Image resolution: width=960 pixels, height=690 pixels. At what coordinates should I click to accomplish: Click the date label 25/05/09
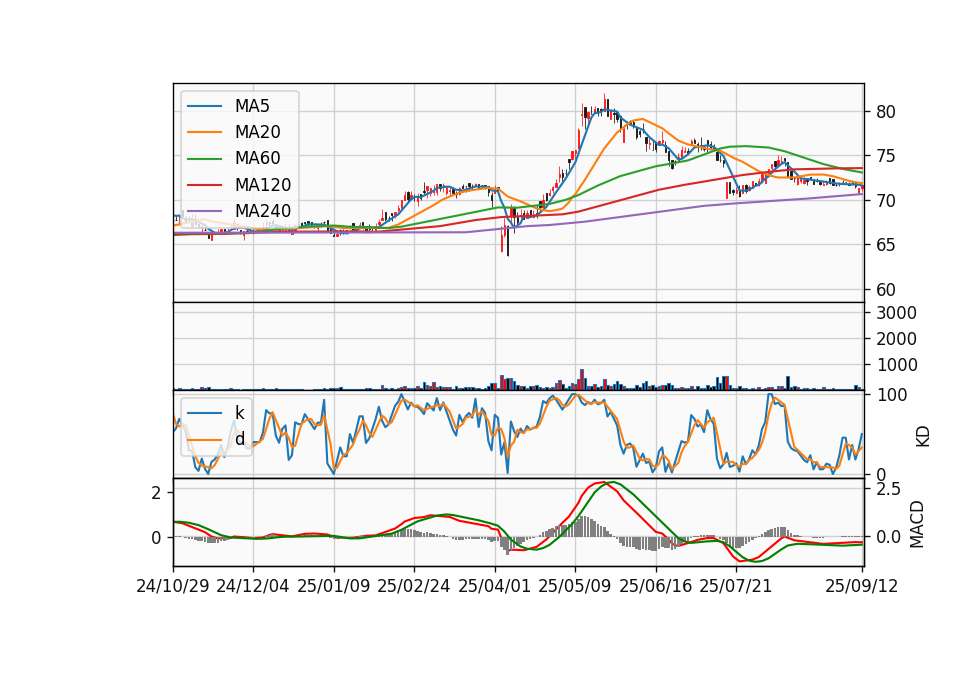click(575, 586)
